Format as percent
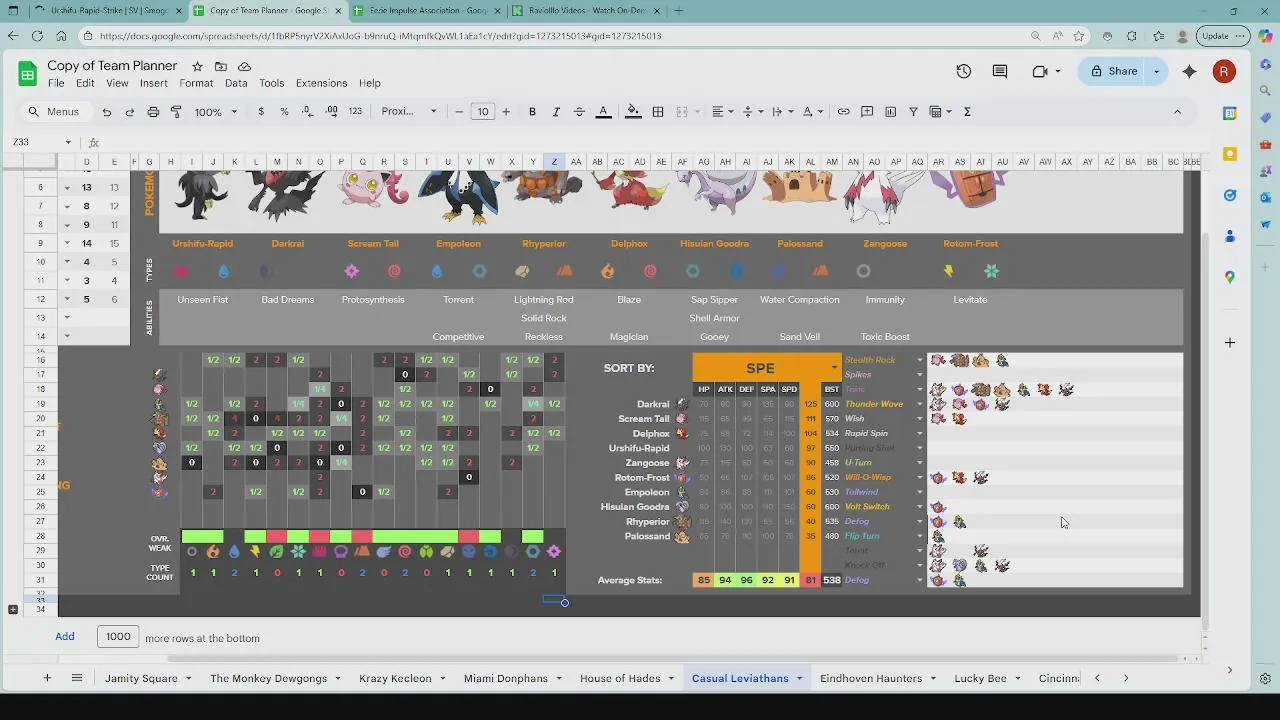The width and height of the screenshot is (1280, 720). pos(284,112)
